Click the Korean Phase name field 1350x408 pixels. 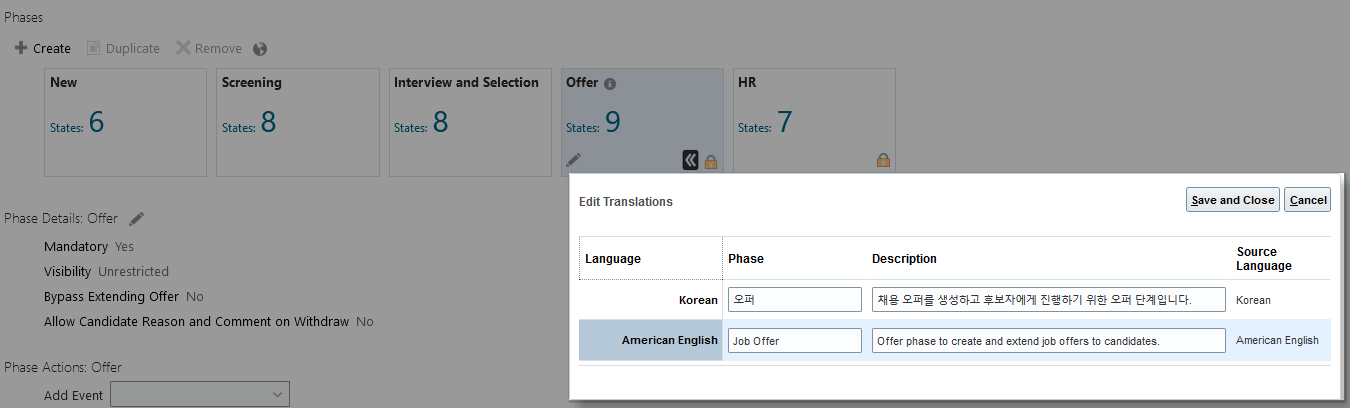click(x=794, y=300)
